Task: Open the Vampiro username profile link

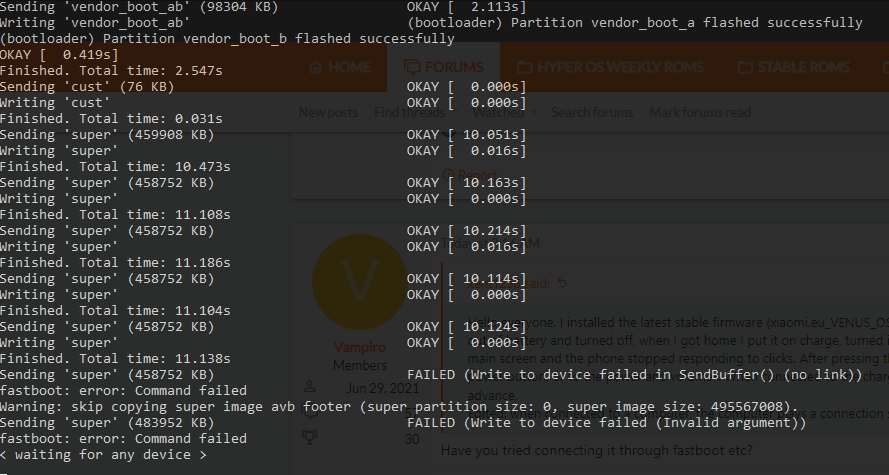Action: pyautogui.click(x=359, y=348)
